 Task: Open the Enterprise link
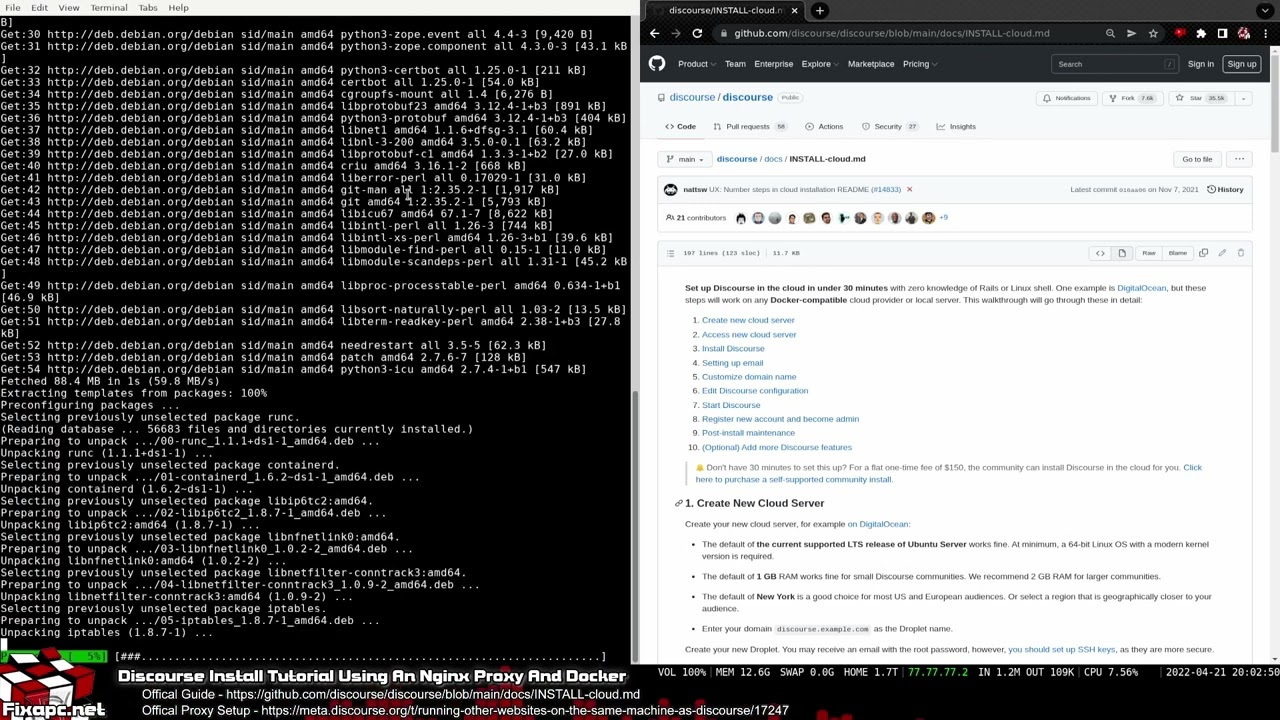773,64
